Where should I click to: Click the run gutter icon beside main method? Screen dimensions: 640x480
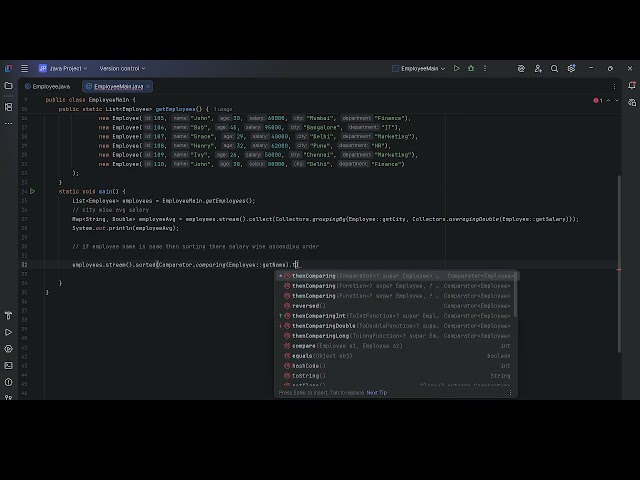33,191
